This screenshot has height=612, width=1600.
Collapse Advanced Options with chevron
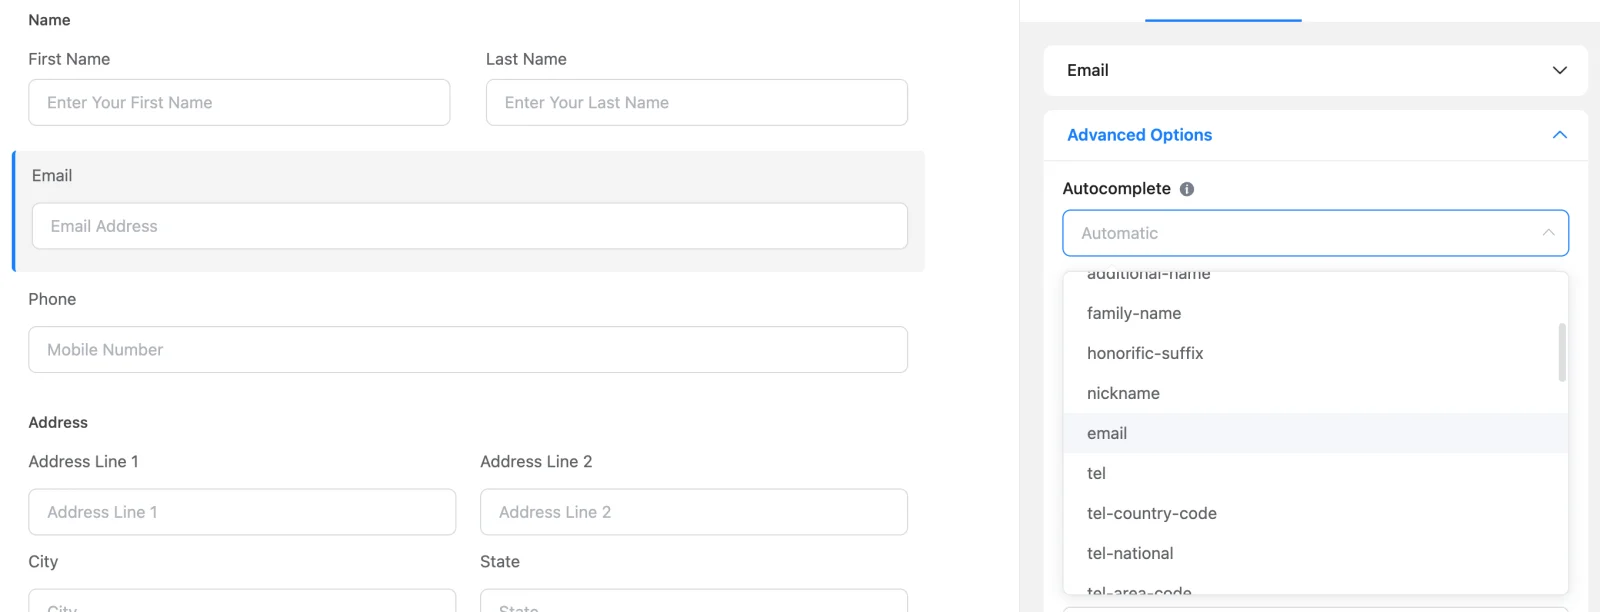pos(1559,135)
